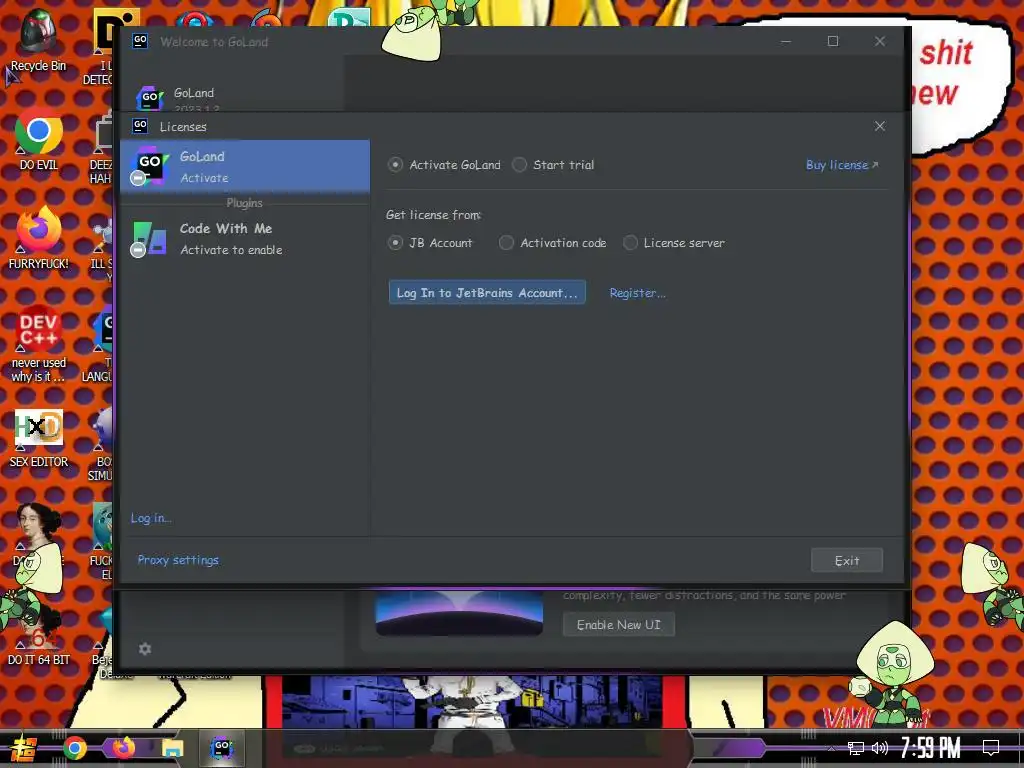
Task: Close the Licenses dialog
Action: click(x=880, y=126)
